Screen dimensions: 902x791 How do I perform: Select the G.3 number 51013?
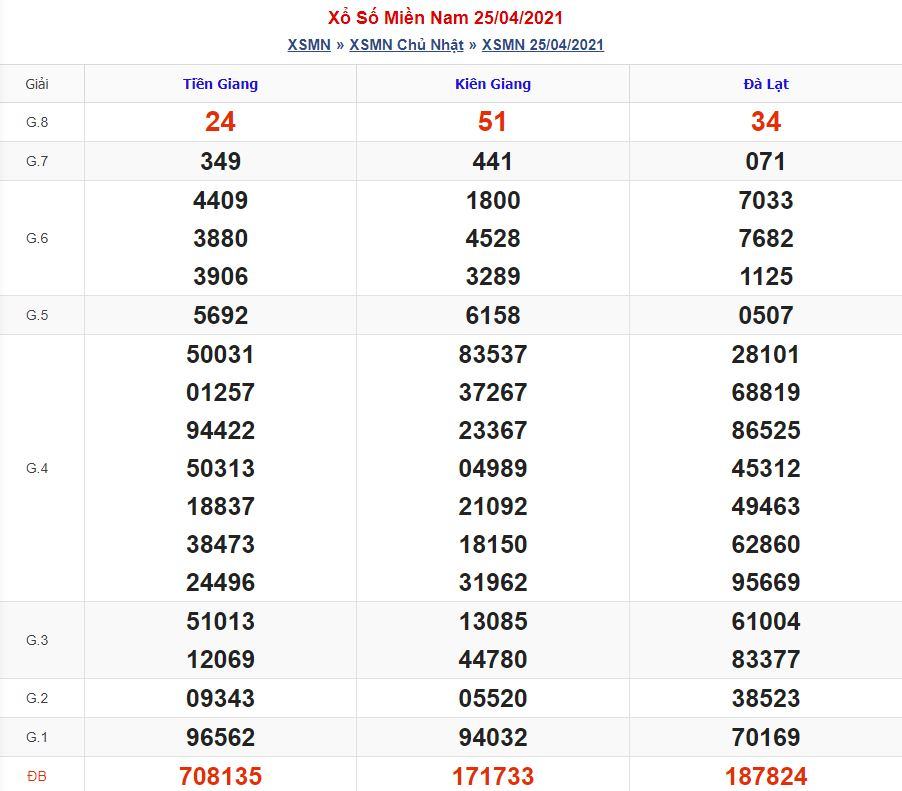point(220,621)
